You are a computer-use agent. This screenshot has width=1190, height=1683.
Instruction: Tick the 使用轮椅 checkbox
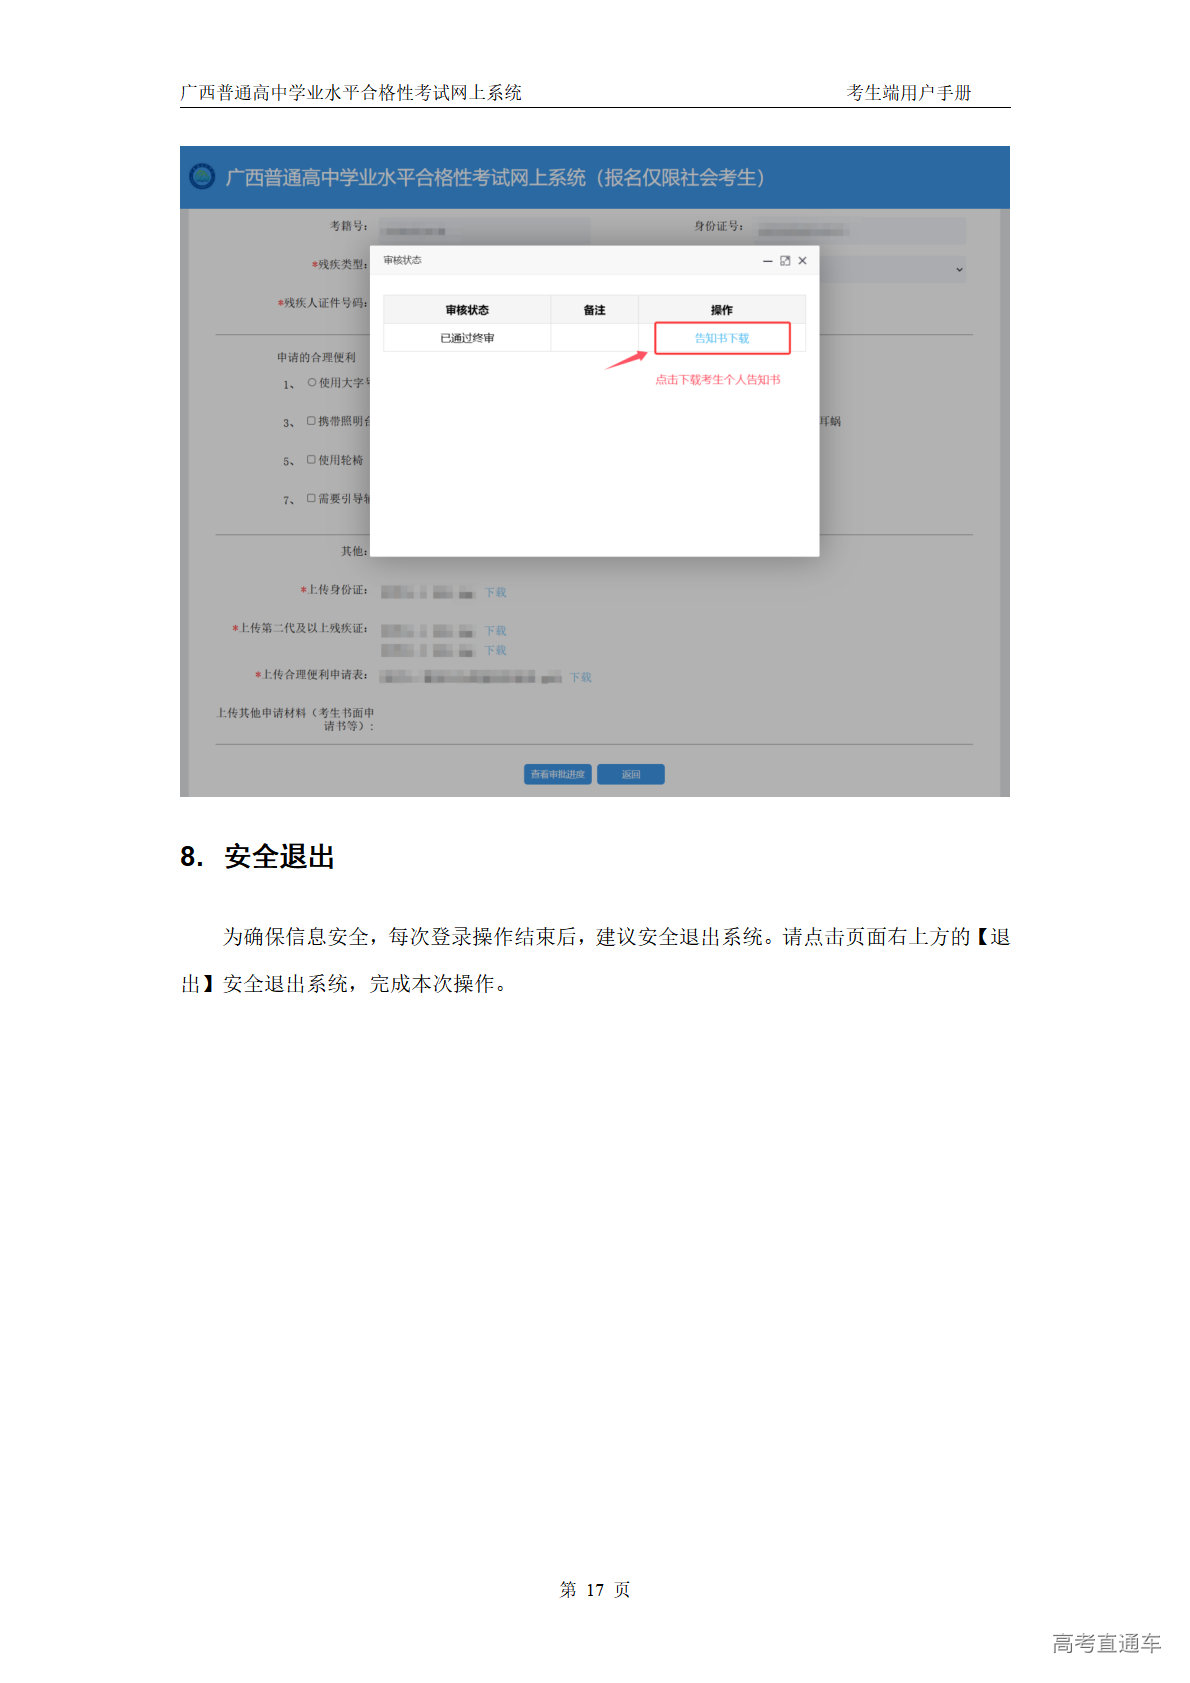(311, 460)
